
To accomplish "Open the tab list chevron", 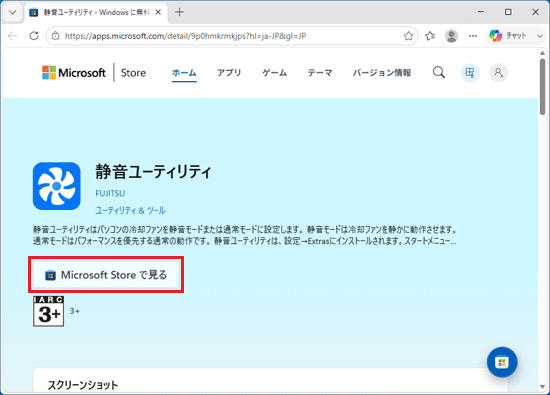I will [x=13, y=12].
